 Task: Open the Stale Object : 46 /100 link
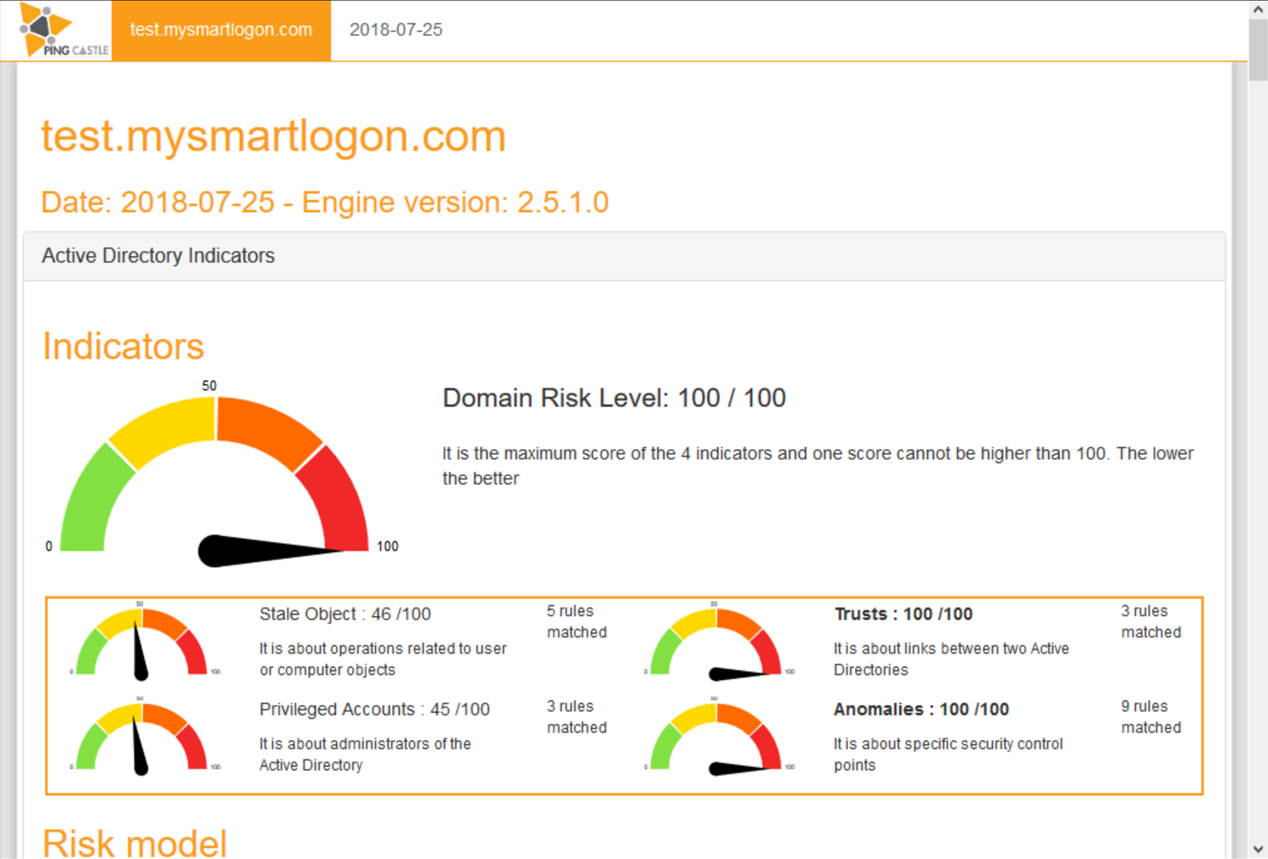[345, 614]
